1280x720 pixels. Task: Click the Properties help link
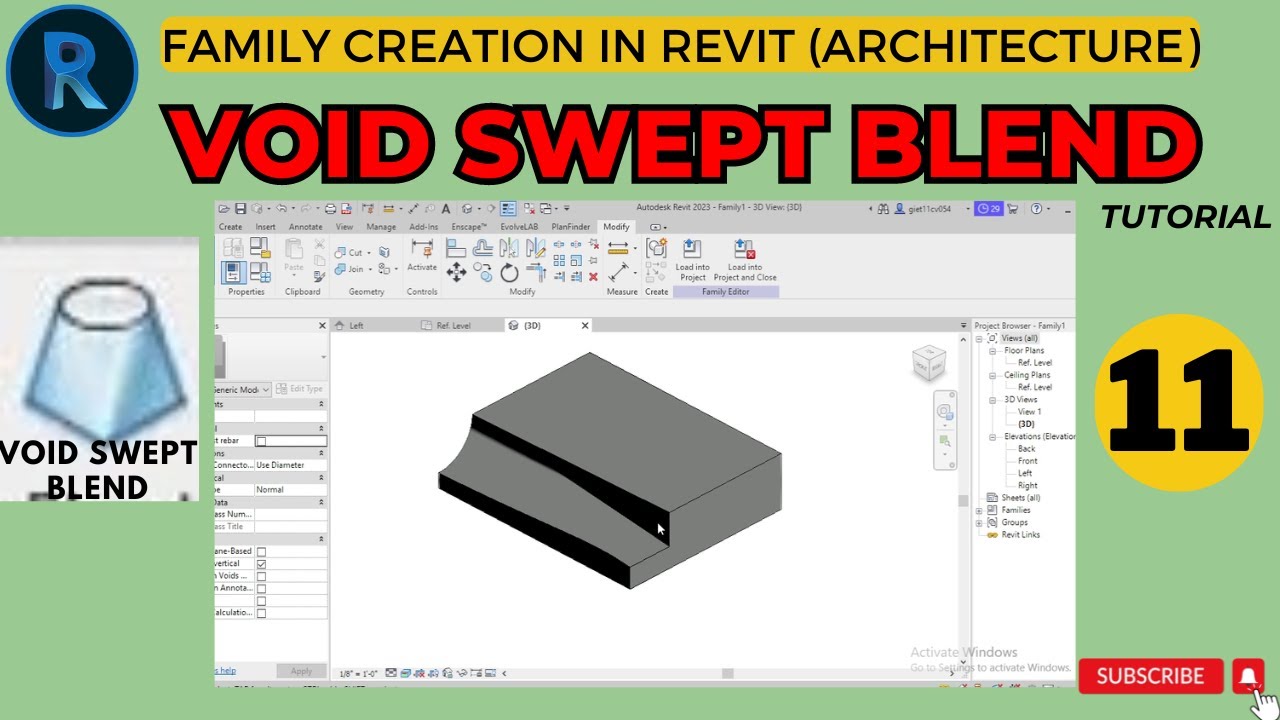pos(225,671)
